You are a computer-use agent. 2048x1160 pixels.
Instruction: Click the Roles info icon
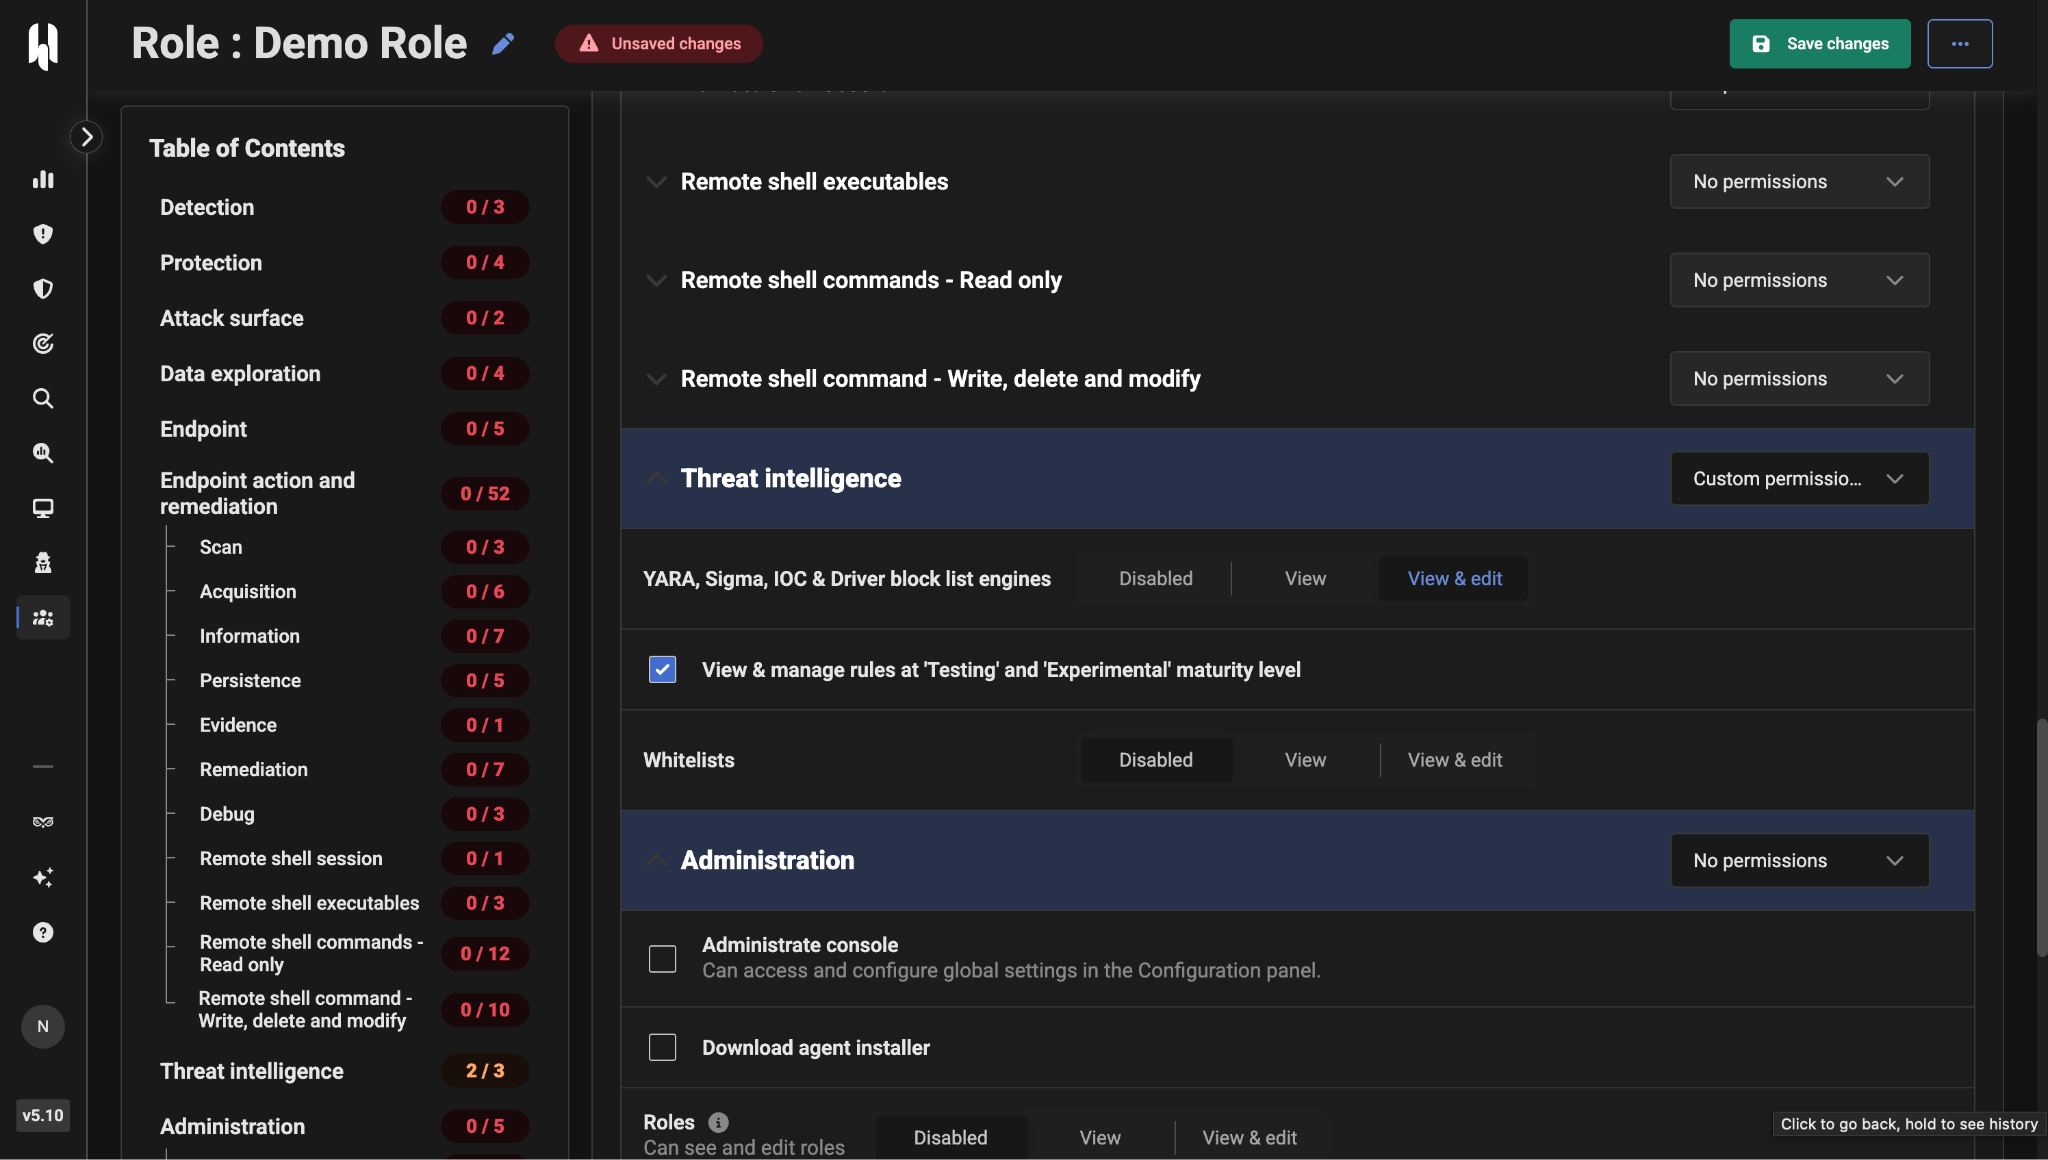tap(718, 1122)
